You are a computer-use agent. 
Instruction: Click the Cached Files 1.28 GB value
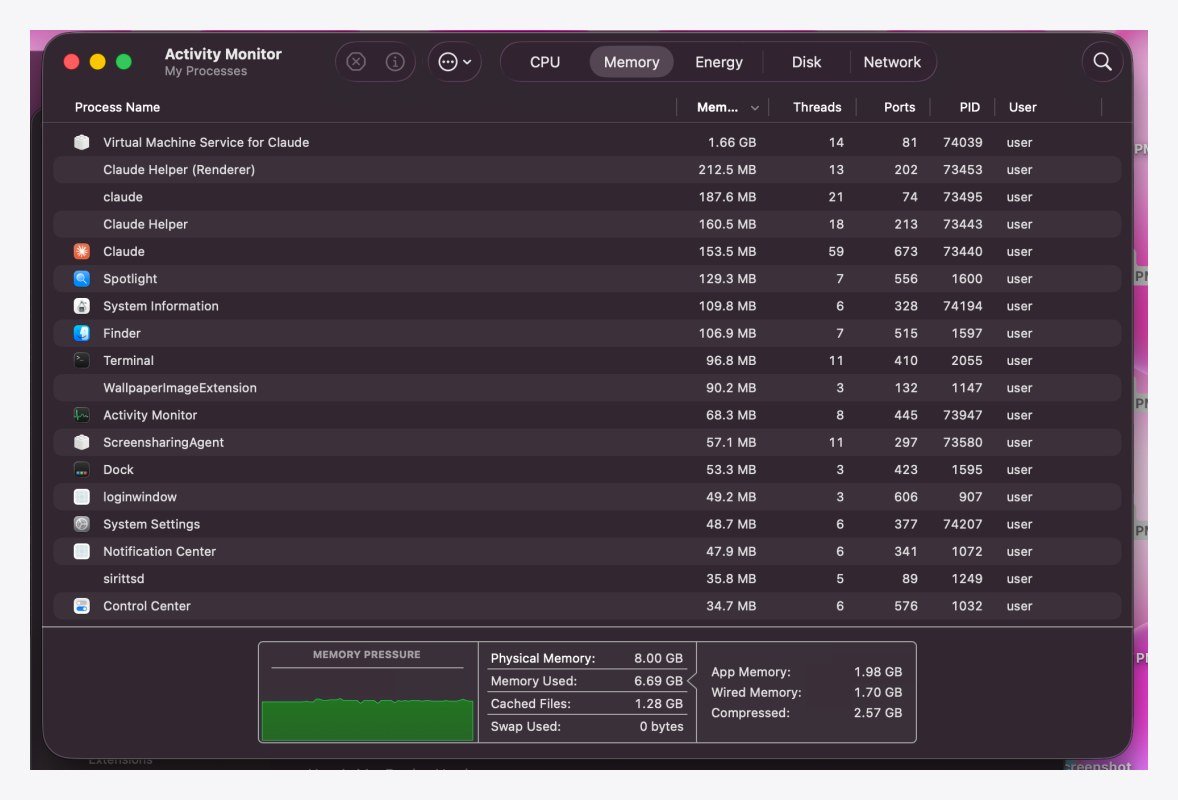(x=658, y=704)
